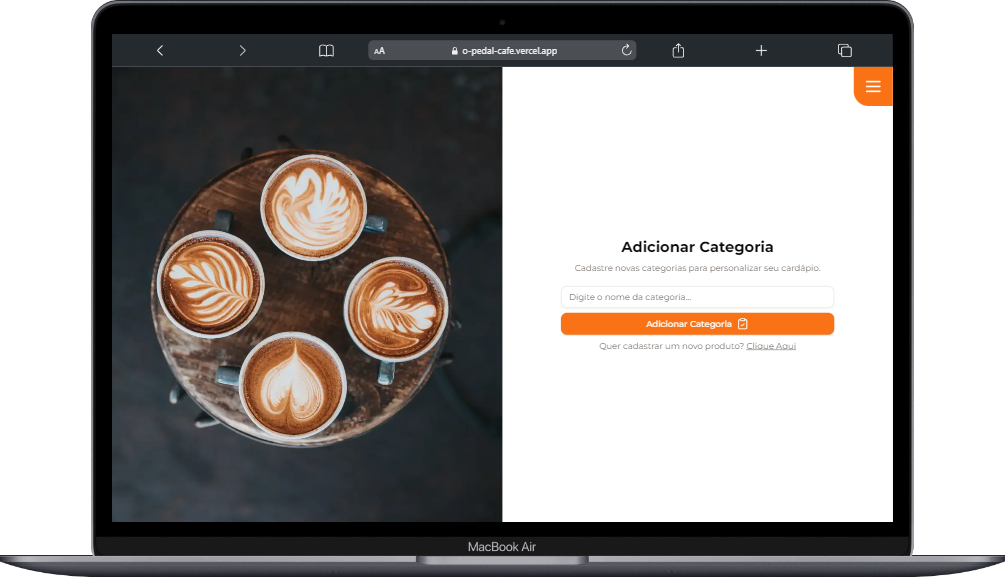This screenshot has height=577, width=1005.
Task: Focus the category name input field
Action: pos(697,297)
